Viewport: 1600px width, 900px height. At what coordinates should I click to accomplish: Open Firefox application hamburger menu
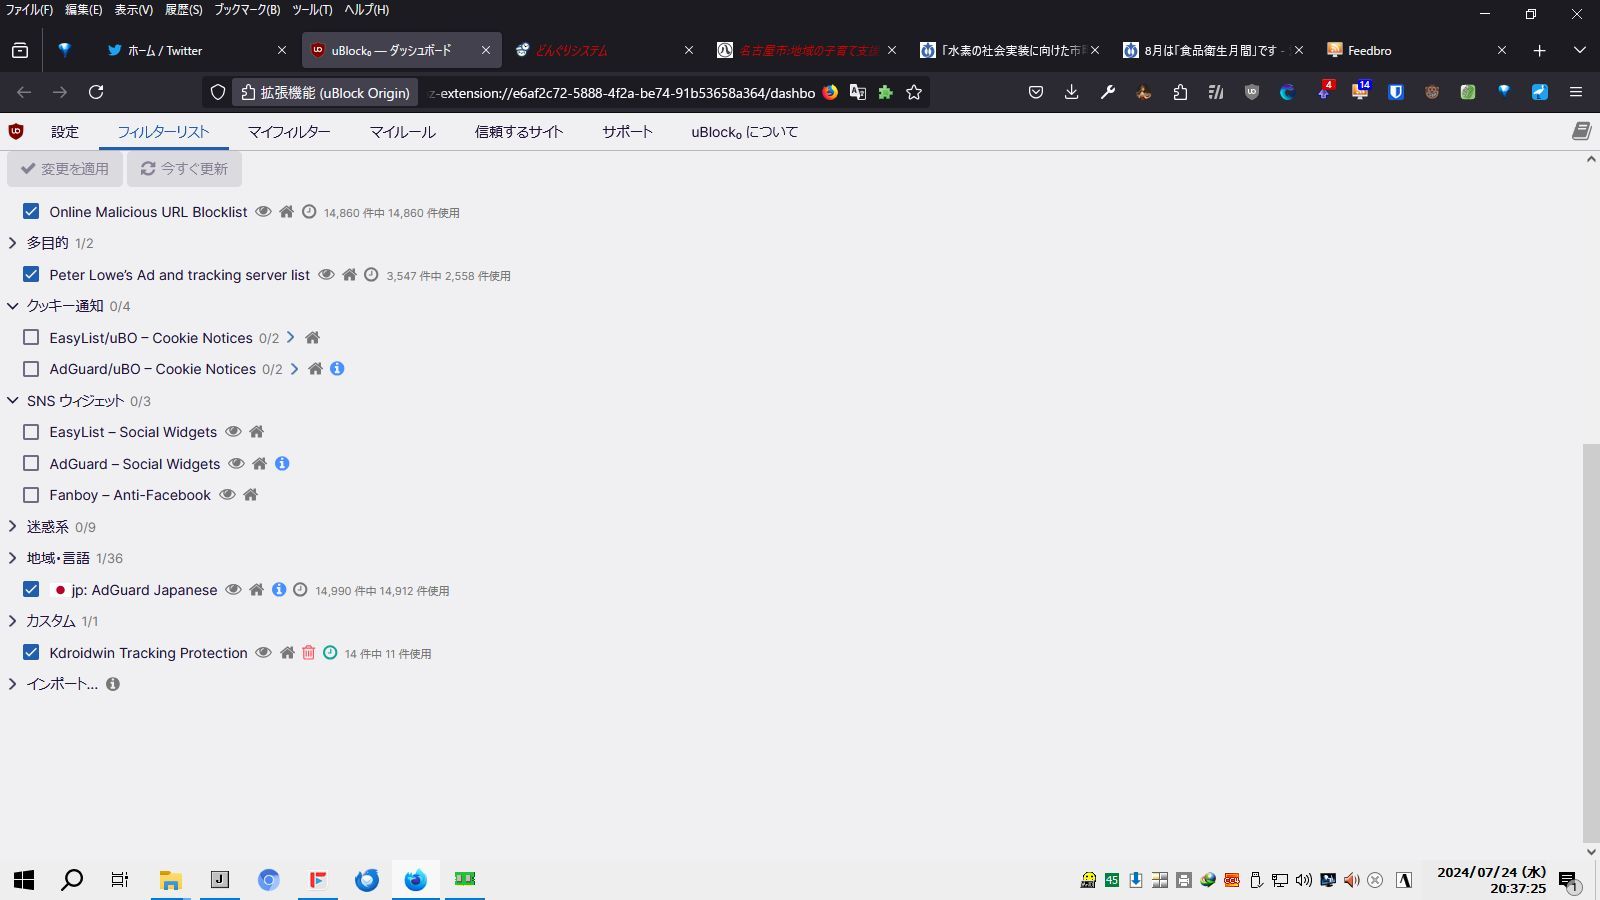click(1576, 92)
